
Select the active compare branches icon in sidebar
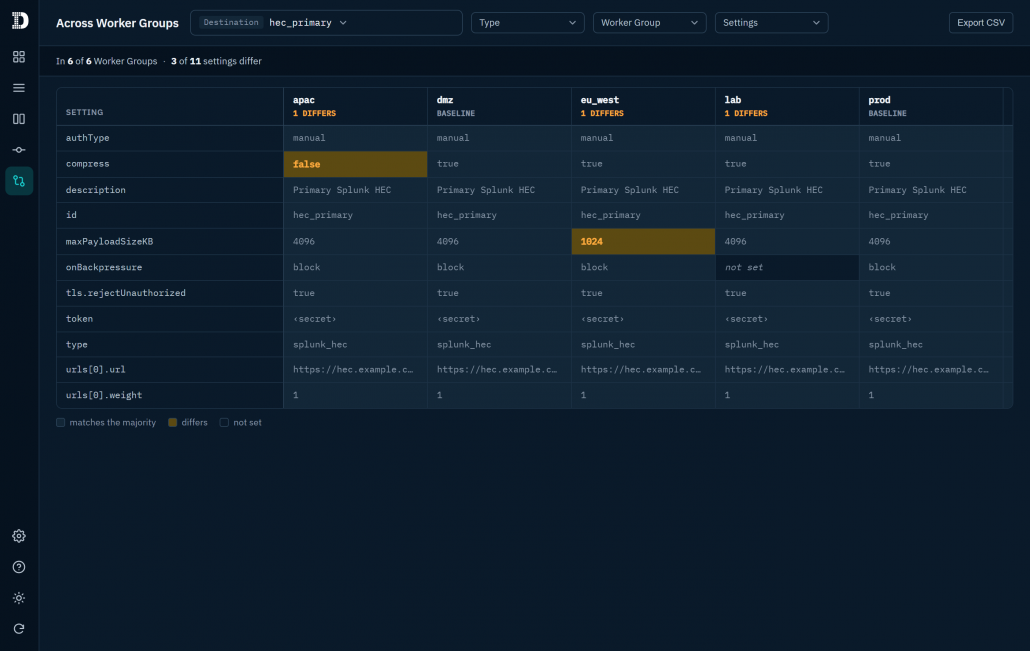point(19,181)
